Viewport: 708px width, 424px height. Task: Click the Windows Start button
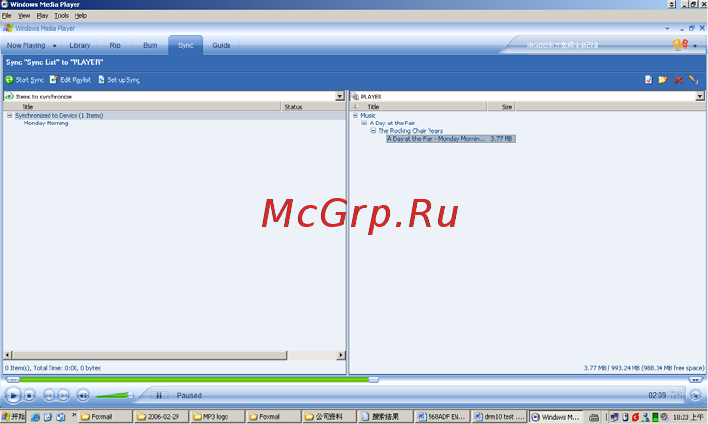13,416
